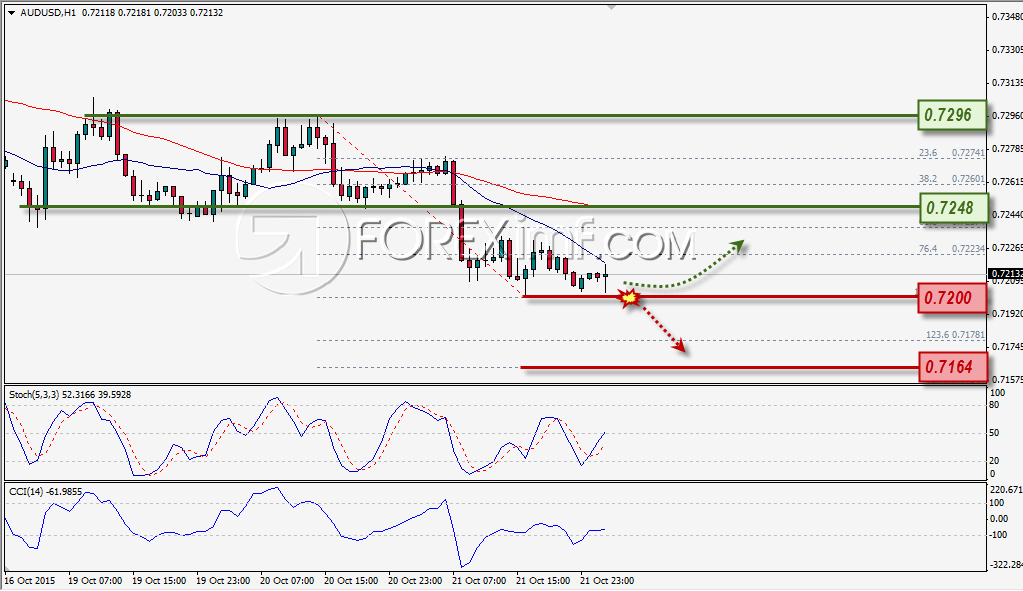Click the 80 level on Stochastic scale
Viewport: 1023px width, 591px height.
(x=995, y=405)
